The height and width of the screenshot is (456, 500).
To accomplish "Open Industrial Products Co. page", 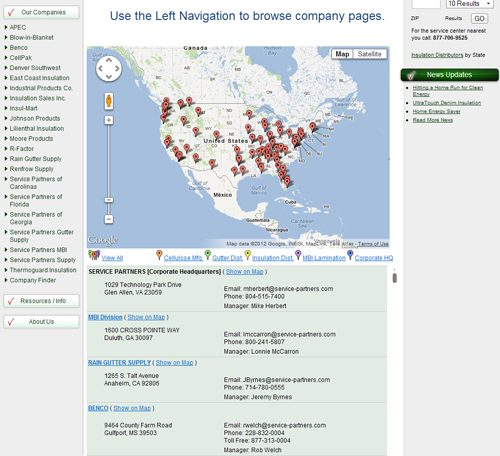I will (x=41, y=88).
